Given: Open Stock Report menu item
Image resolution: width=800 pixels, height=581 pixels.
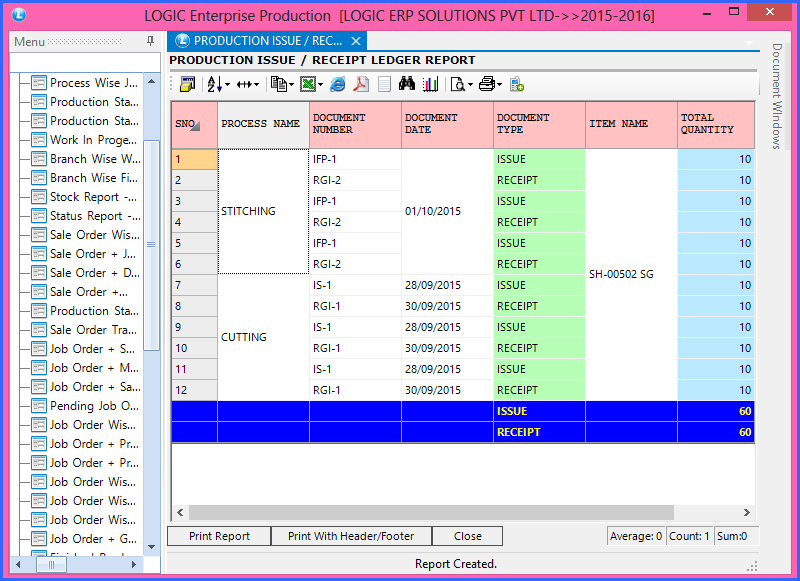Looking at the screenshot, I should click(x=84, y=197).
